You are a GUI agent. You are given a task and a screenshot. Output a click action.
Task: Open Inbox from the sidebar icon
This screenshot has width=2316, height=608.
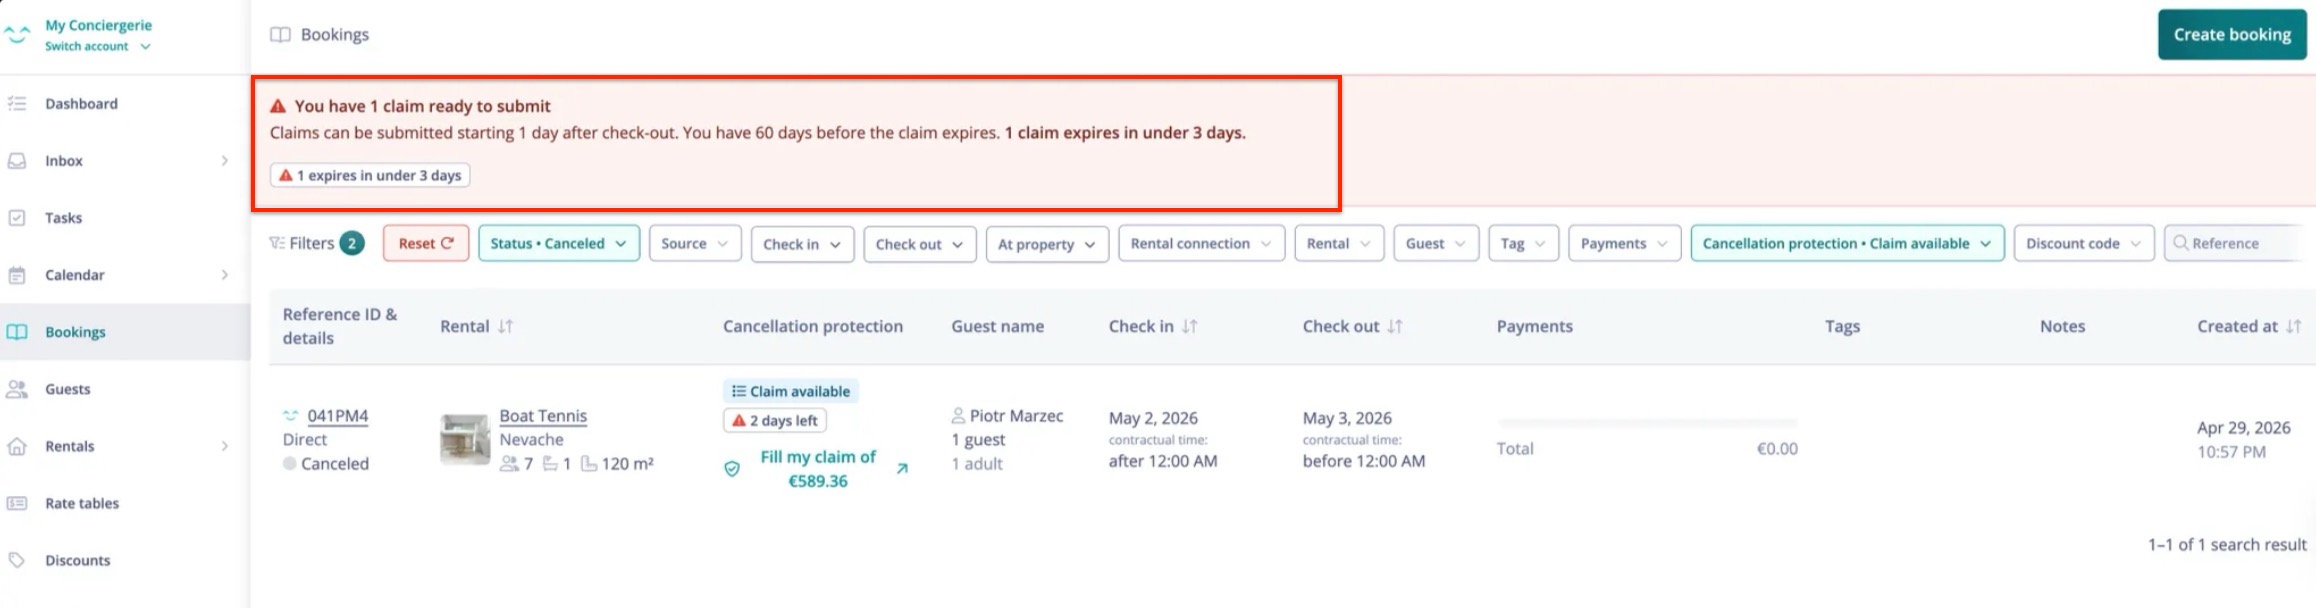point(17,161)
